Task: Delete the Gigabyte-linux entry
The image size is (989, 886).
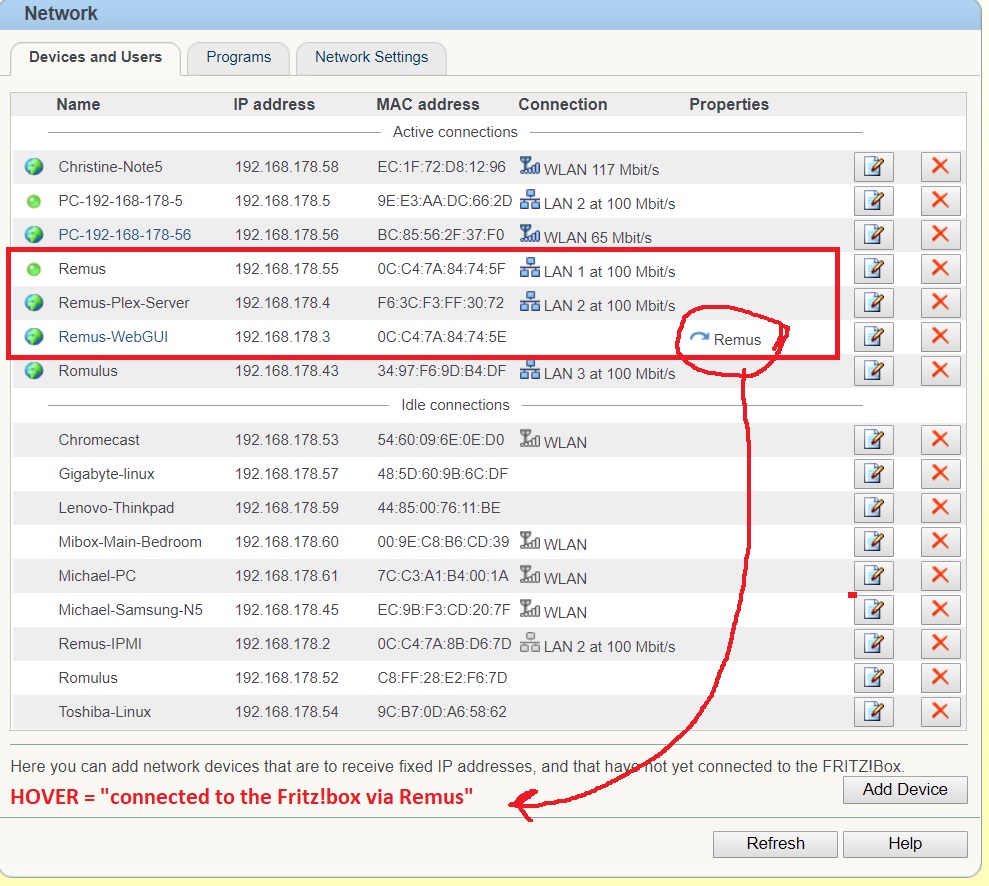Action: [x=940, y=474]
